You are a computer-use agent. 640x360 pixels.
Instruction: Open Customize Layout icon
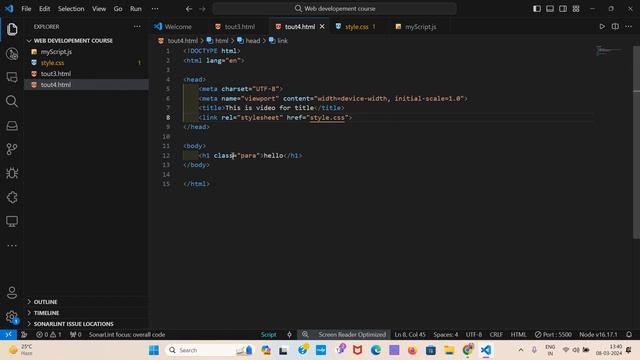pyautogui.click(x=576, y=9)
